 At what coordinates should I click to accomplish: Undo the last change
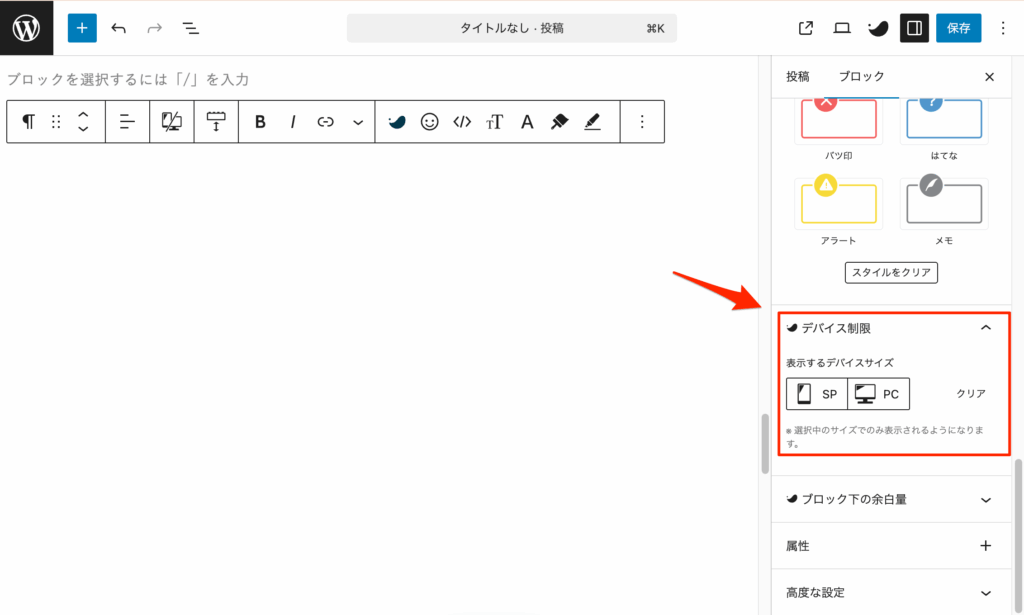click(x=119, y=28)
